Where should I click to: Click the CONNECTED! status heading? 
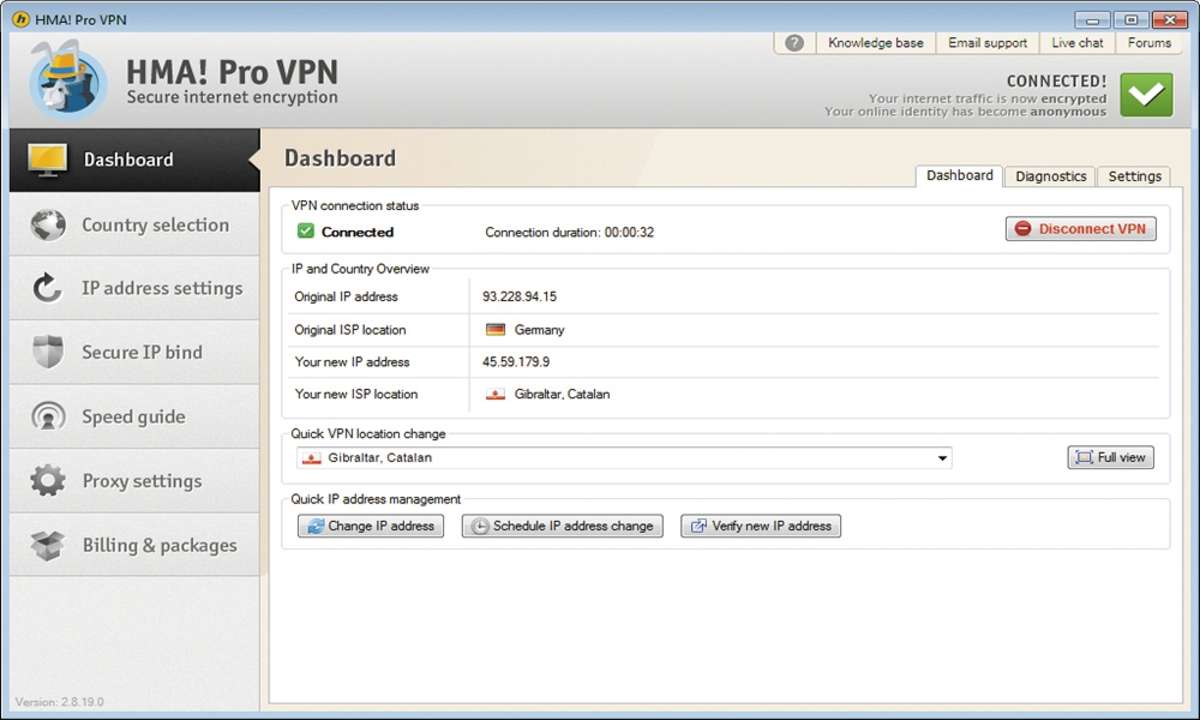[x=1056, y=82]
